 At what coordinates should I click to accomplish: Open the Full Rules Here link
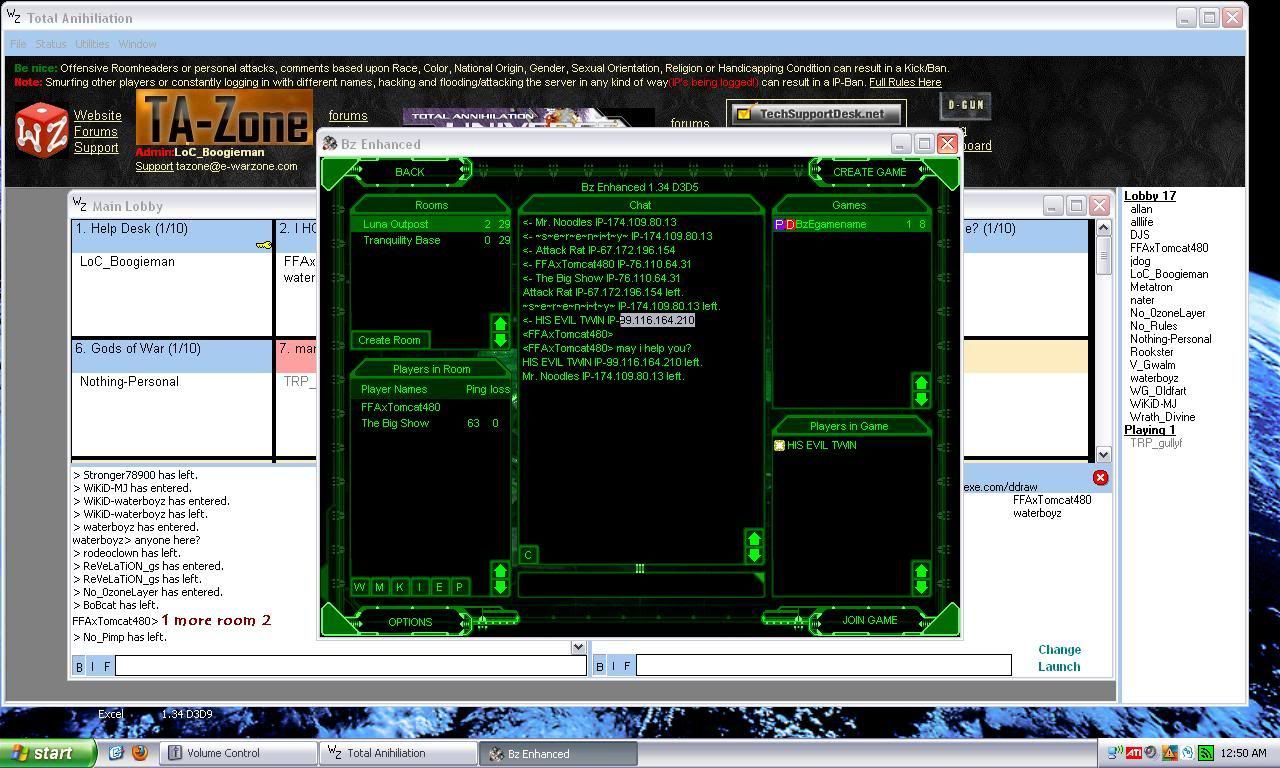coord(905,82)
